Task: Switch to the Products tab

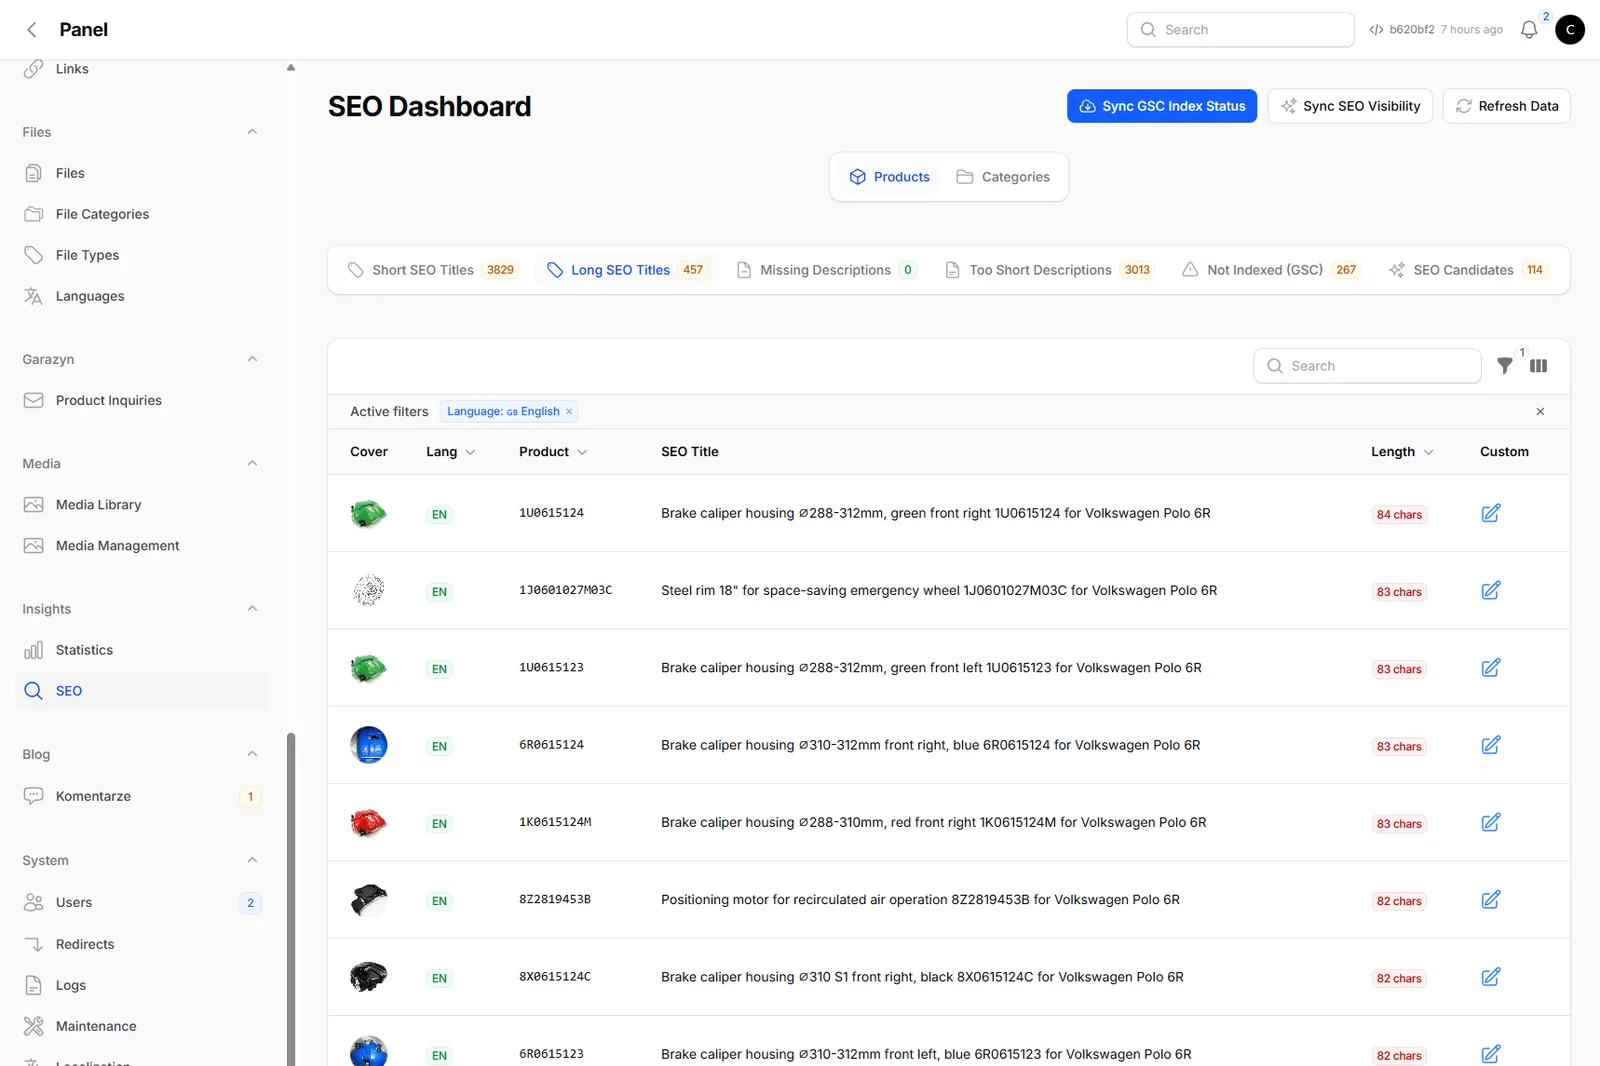Action: click(889, 177)
